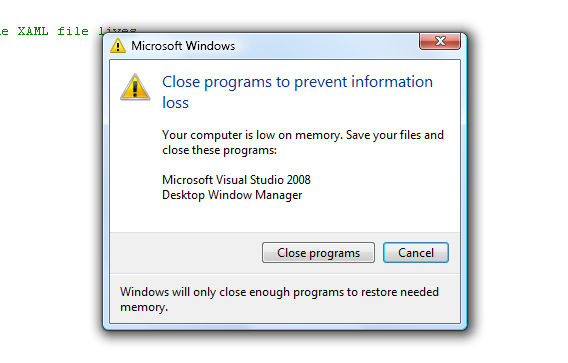Click the blue heading about preventing information

coord(297,92)
